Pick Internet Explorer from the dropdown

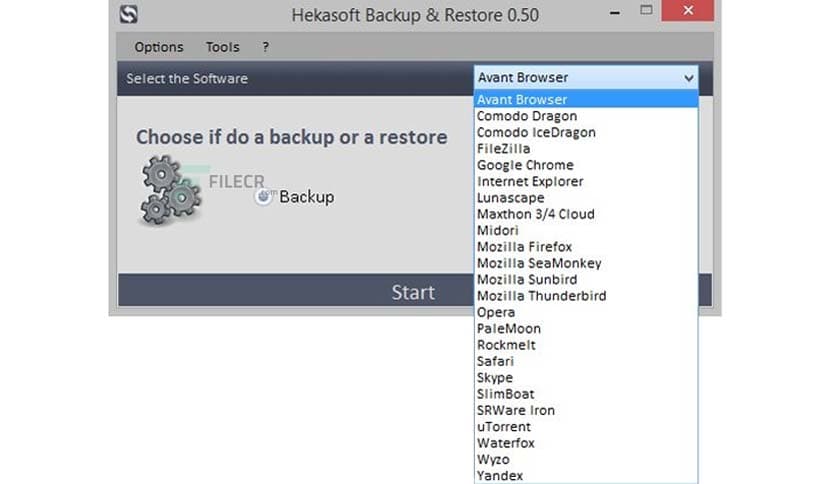coord(586,181)
